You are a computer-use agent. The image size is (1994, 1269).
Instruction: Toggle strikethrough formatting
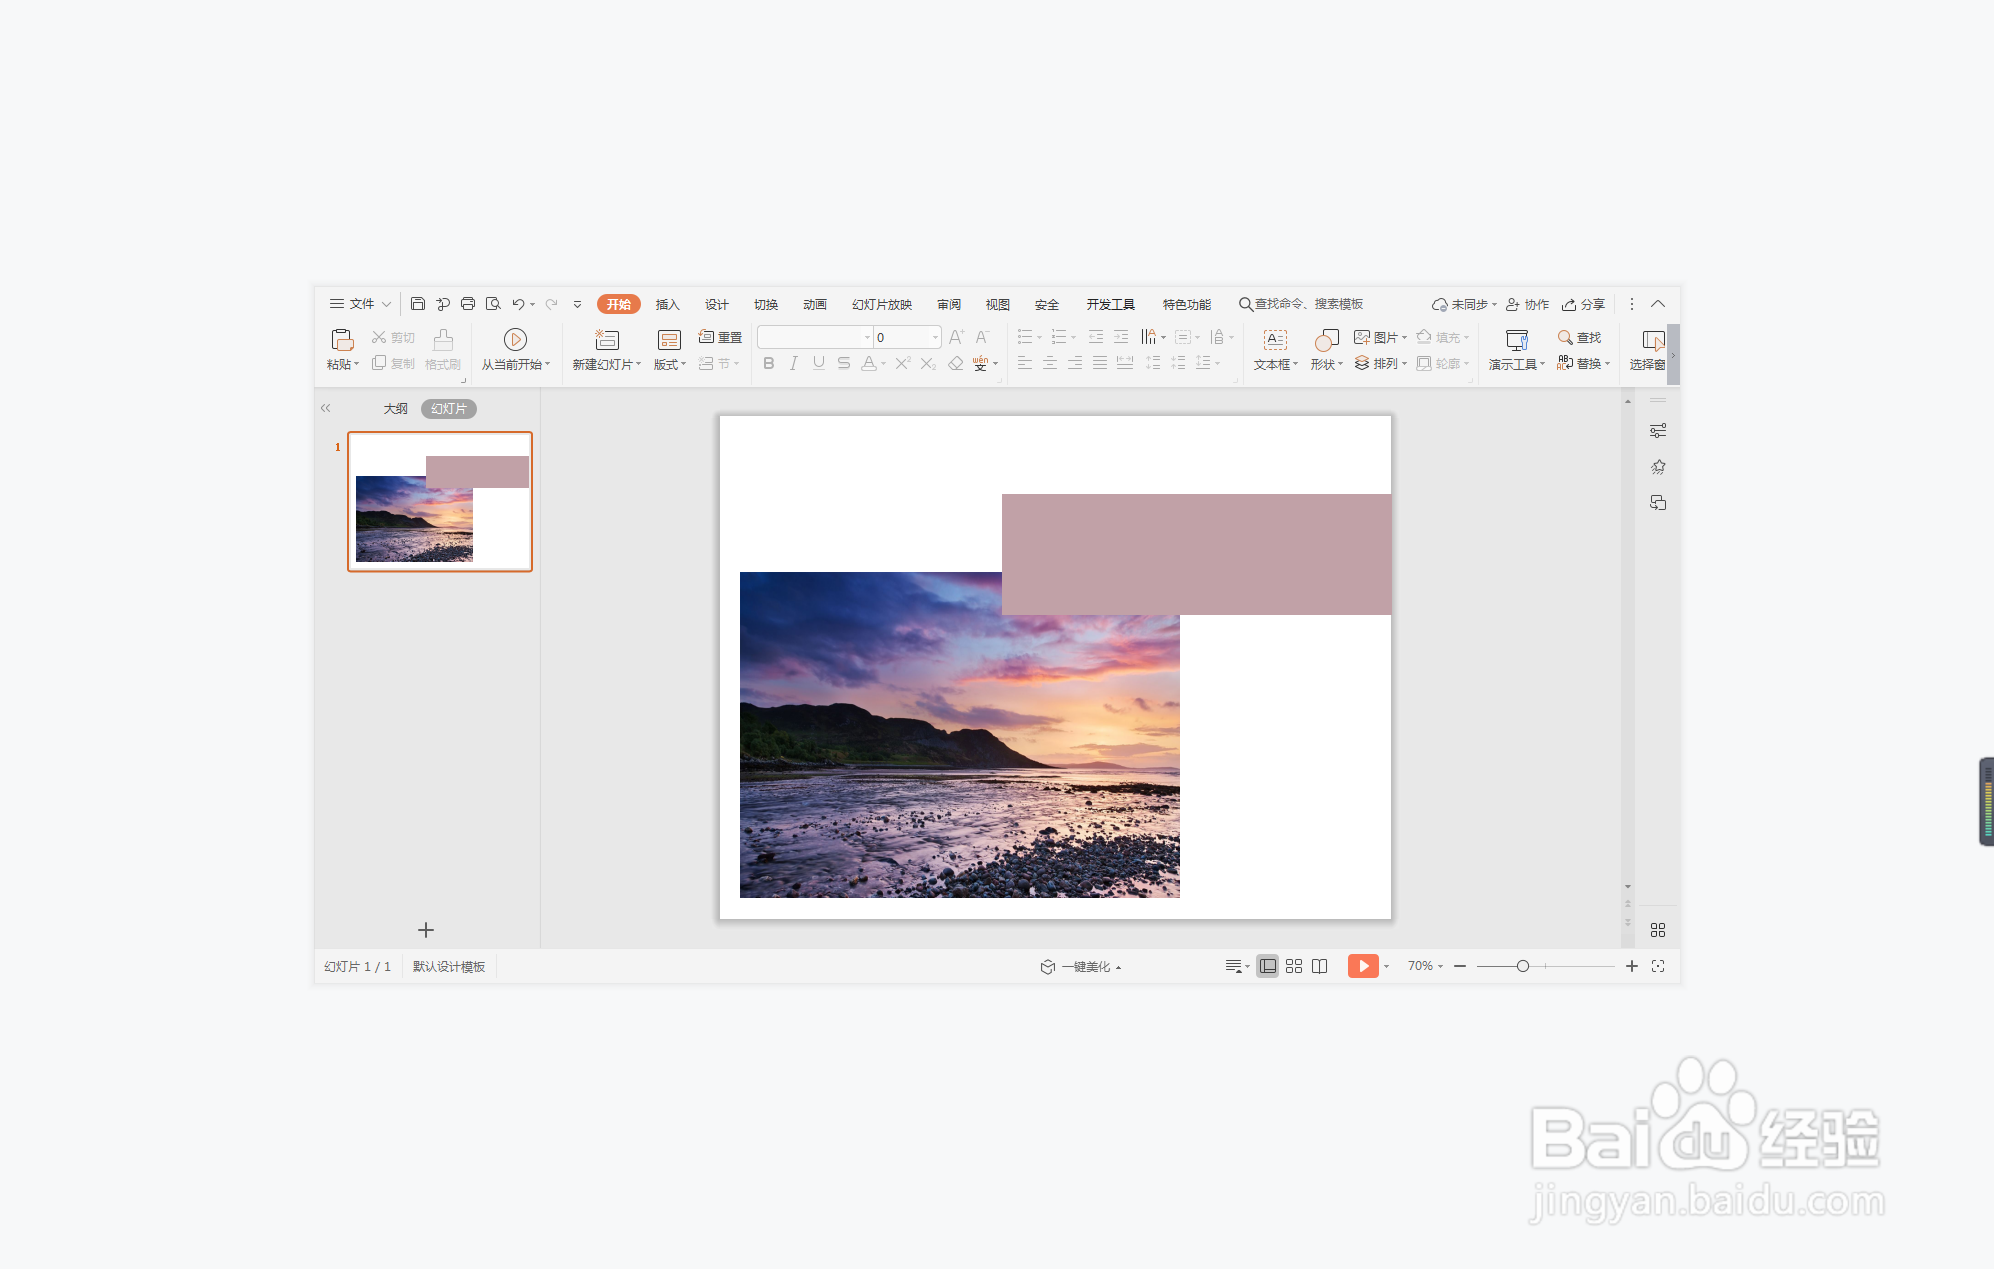844,363
